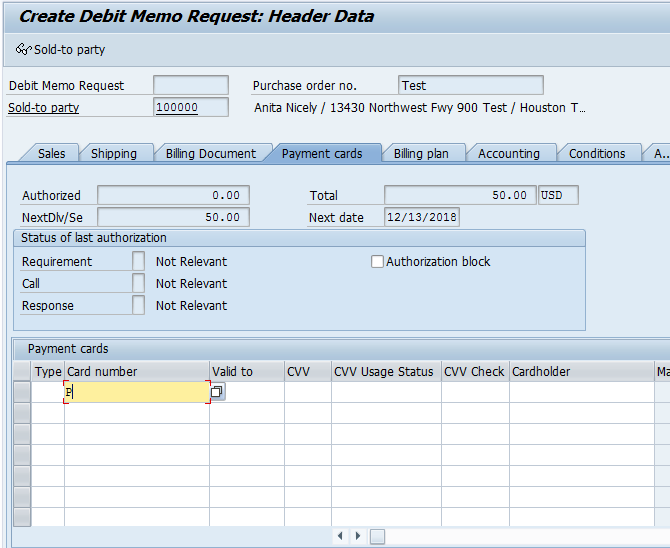Enable the Authorization block checkbox
This screenshot has height=548, width=670.
(x=377, y=262)
